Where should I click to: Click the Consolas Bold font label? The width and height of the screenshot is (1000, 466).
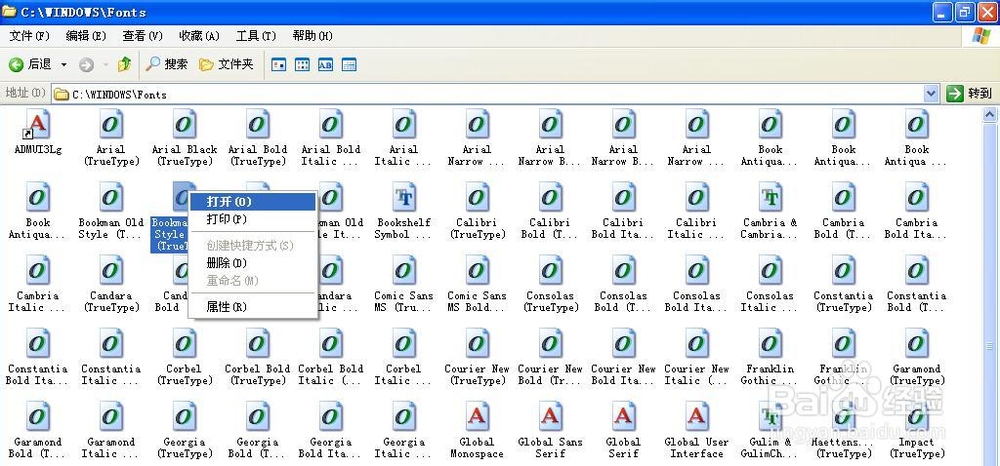pyautogui.click(x=623, y=302)
